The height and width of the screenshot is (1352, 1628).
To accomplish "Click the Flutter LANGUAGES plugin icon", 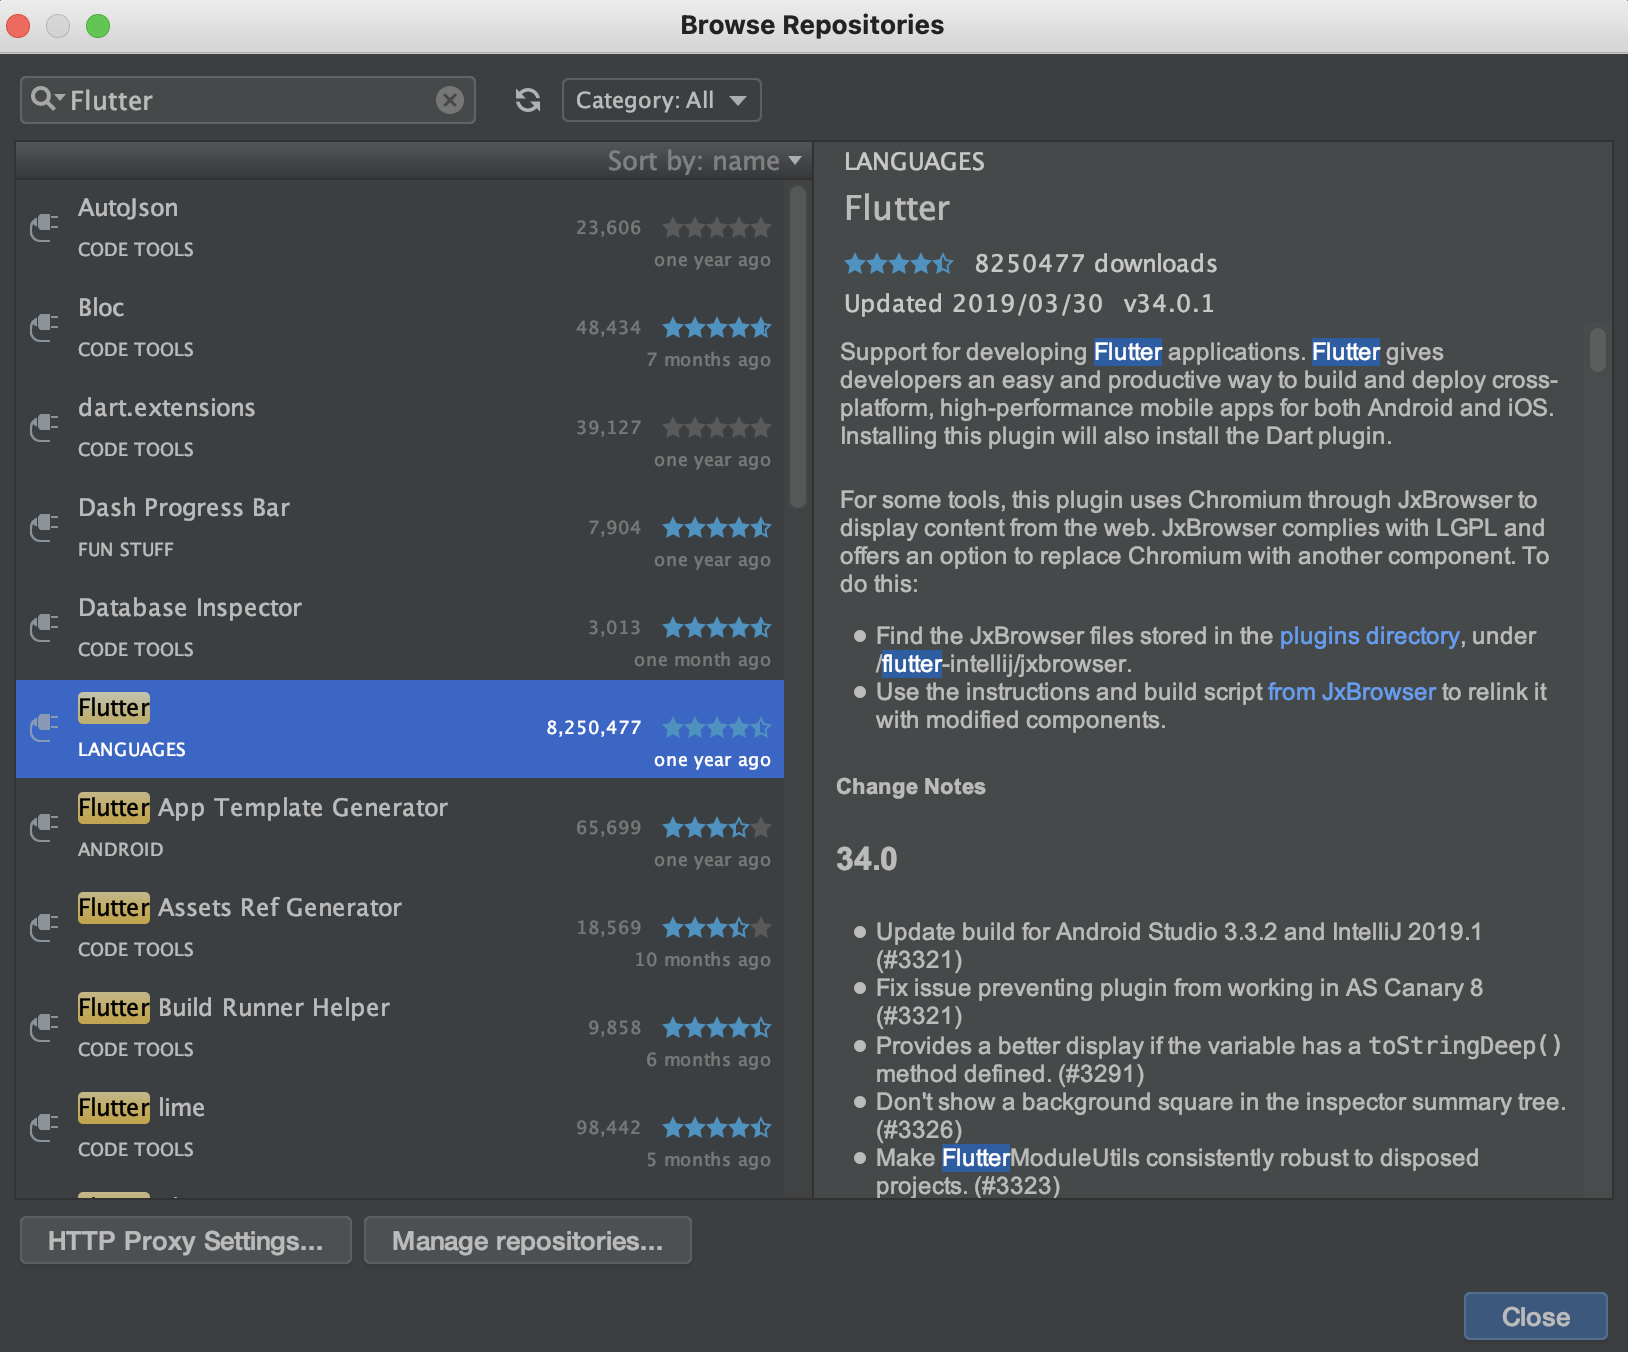I will (44, 728).
